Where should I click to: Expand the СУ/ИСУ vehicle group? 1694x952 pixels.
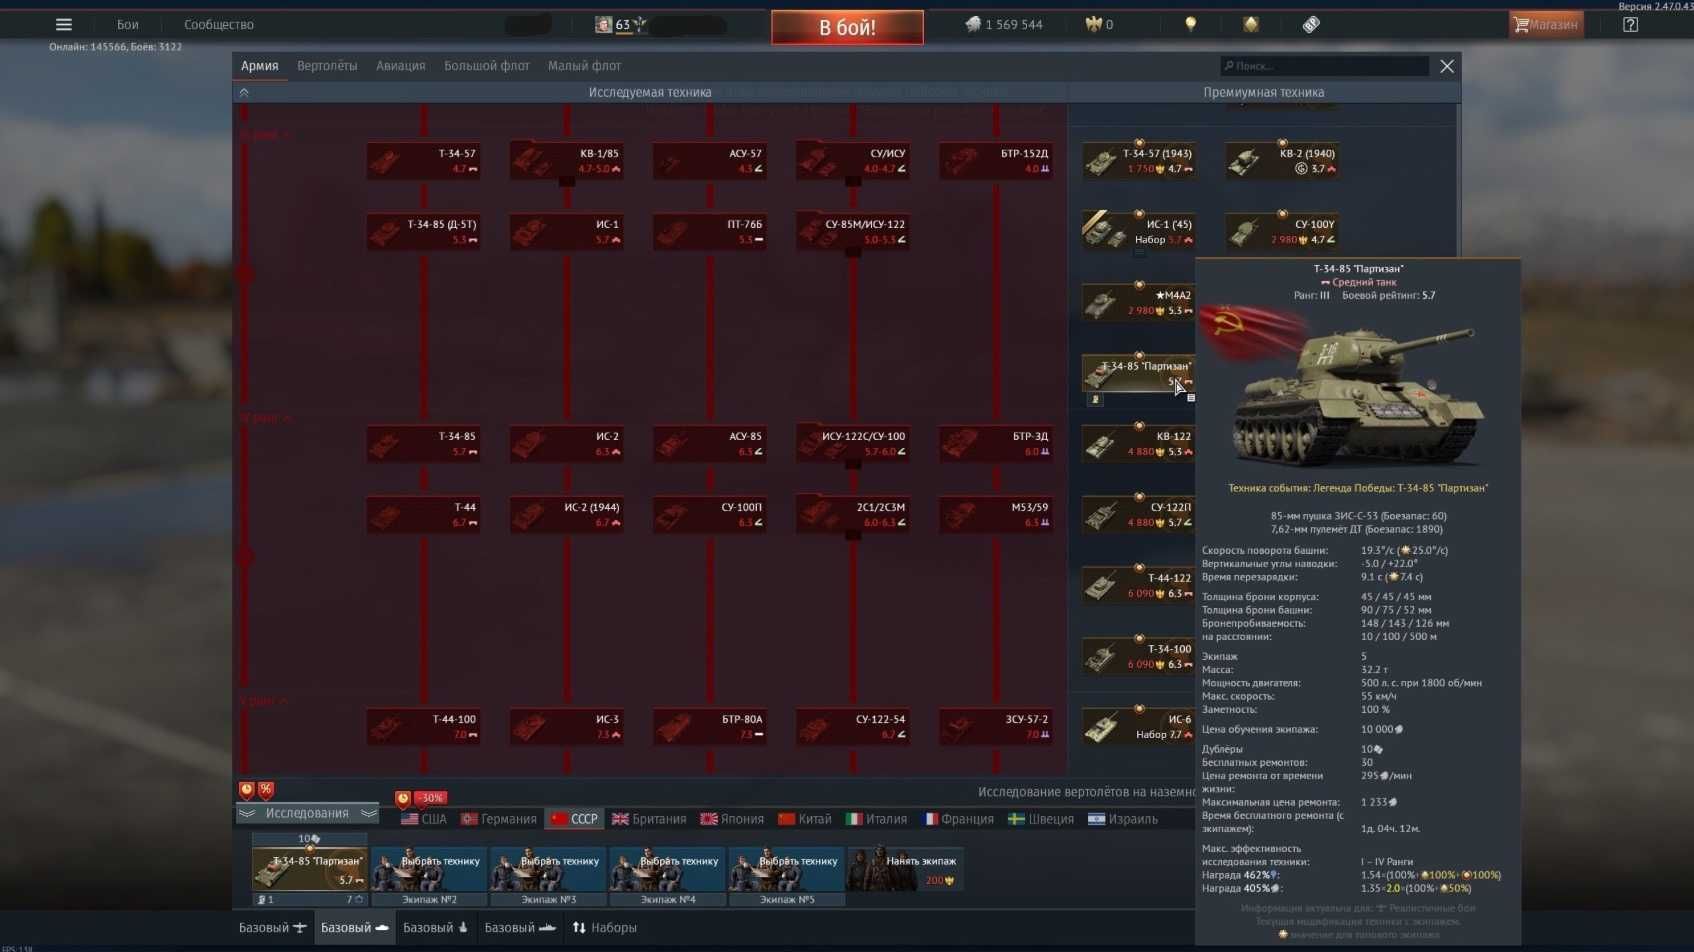click(x=852, y=161)
